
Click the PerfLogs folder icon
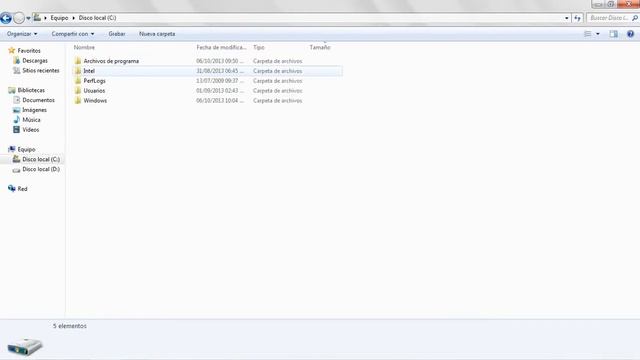point(78,80)
